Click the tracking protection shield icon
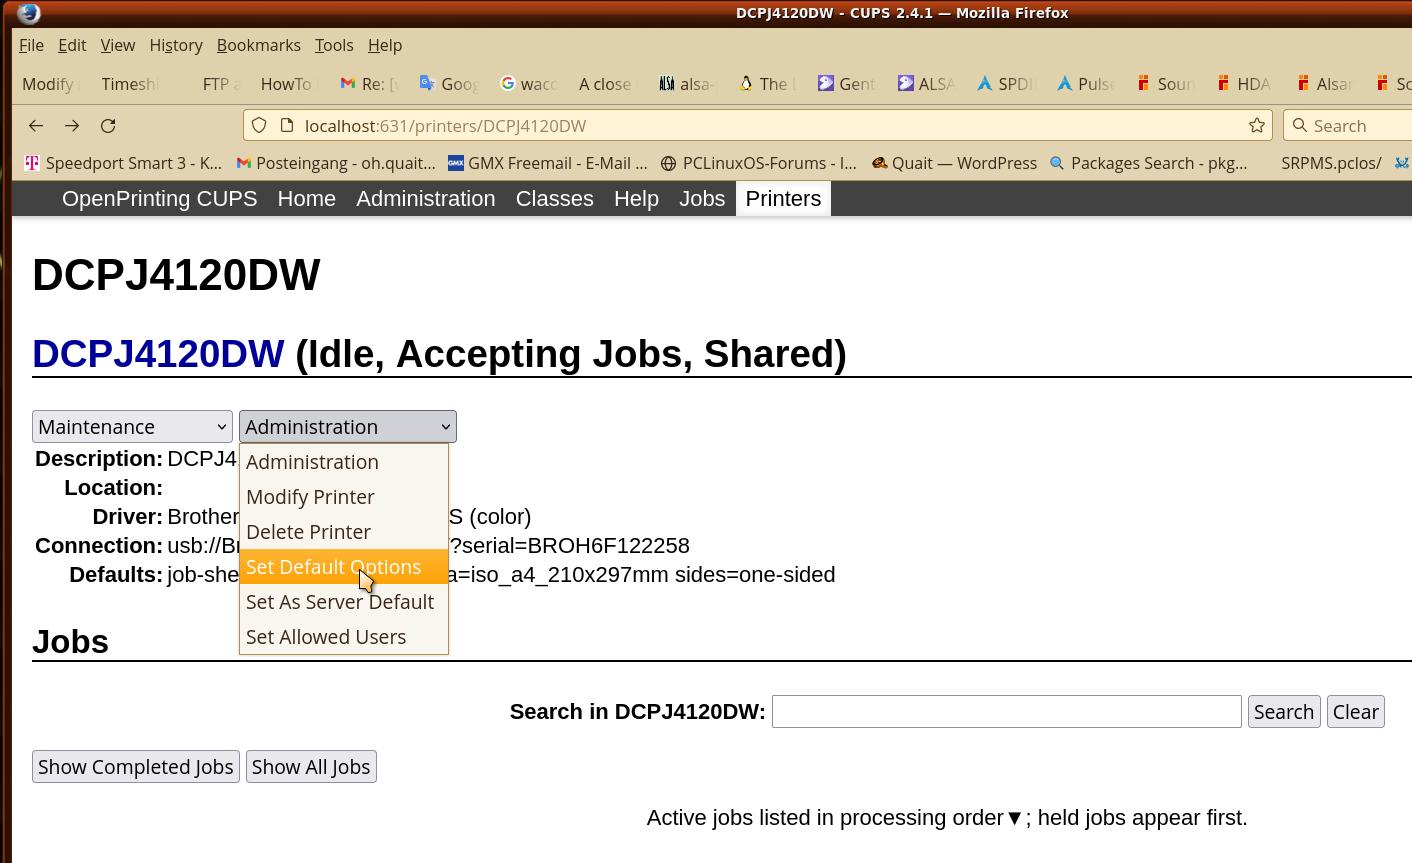This screenshot has width=1412, height=863. [259, 126]
